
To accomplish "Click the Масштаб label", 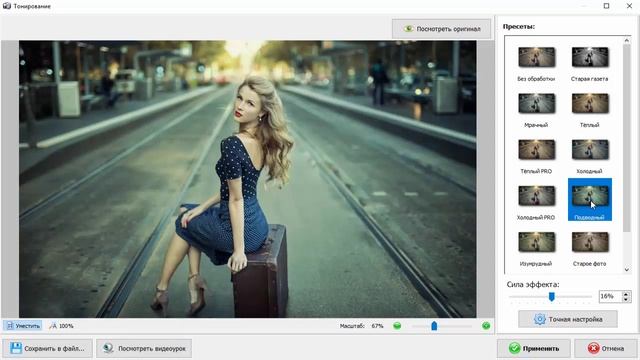I will [352, 326].
